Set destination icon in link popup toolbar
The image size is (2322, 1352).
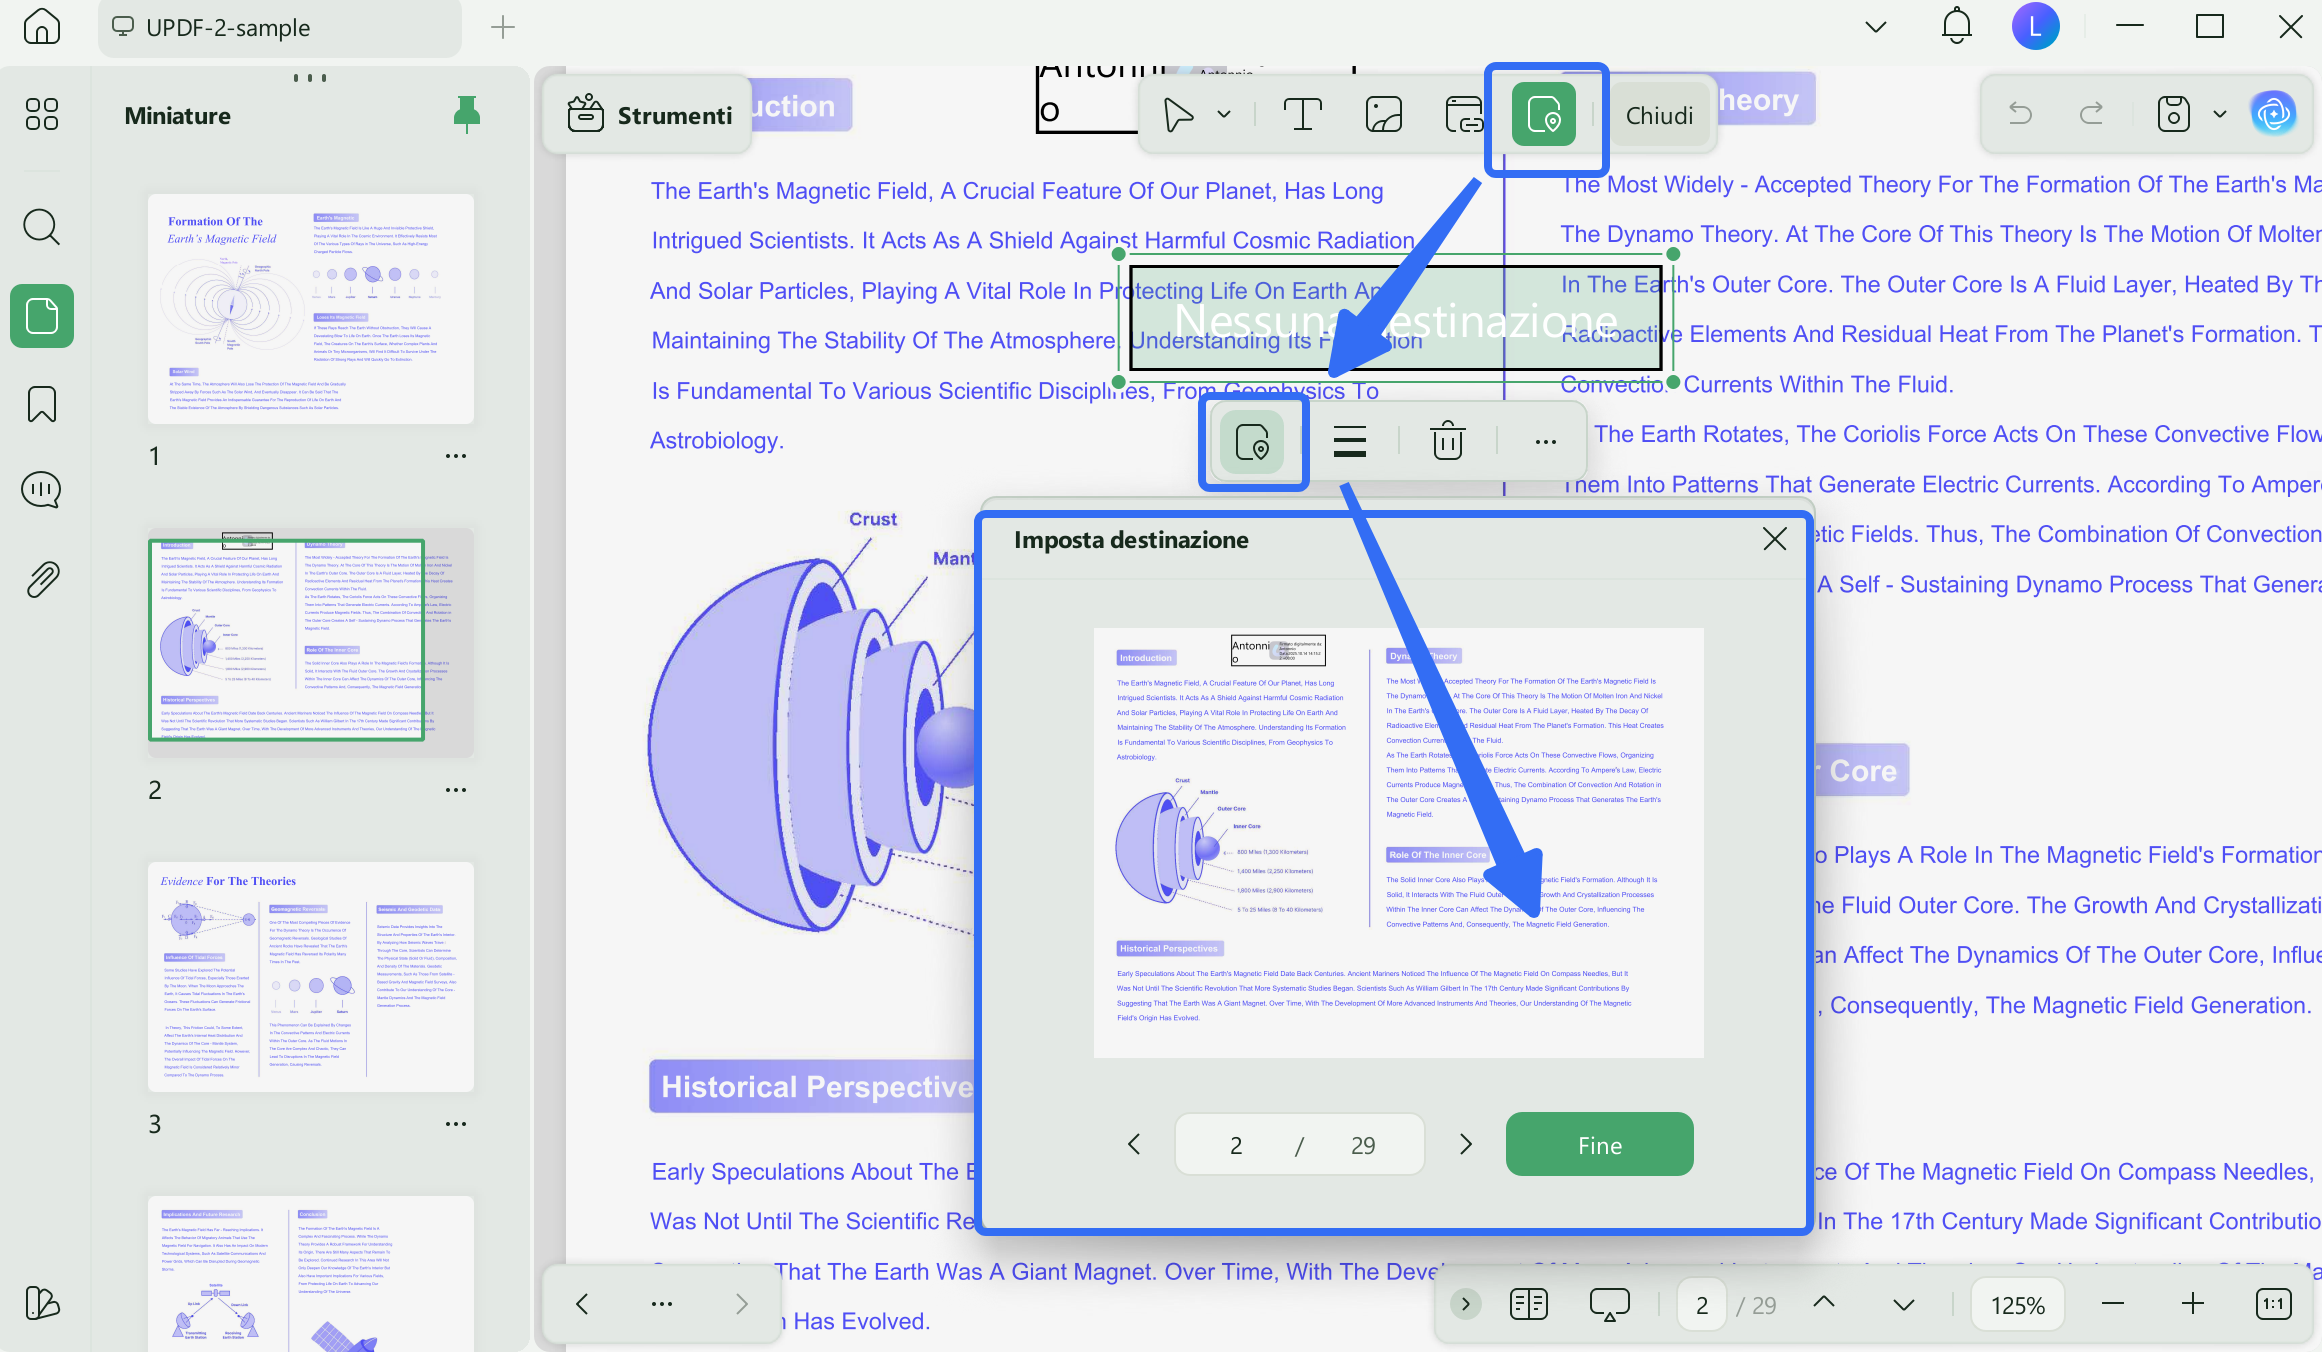click(x=1252, y=441)
